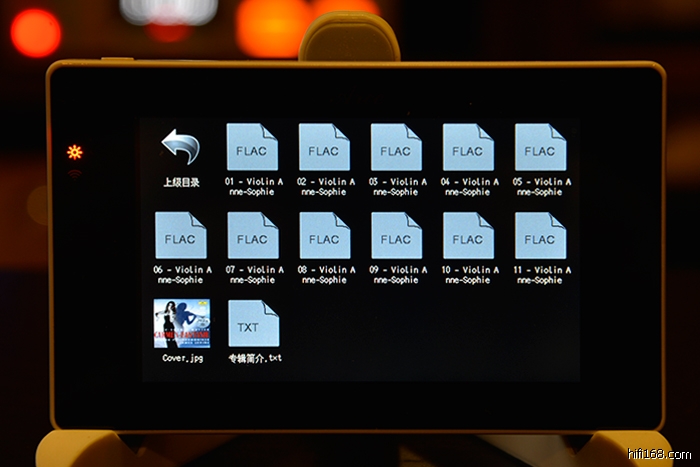
Task: Play track 04 - Violin FLAC file icon
Action: [468, 148]
